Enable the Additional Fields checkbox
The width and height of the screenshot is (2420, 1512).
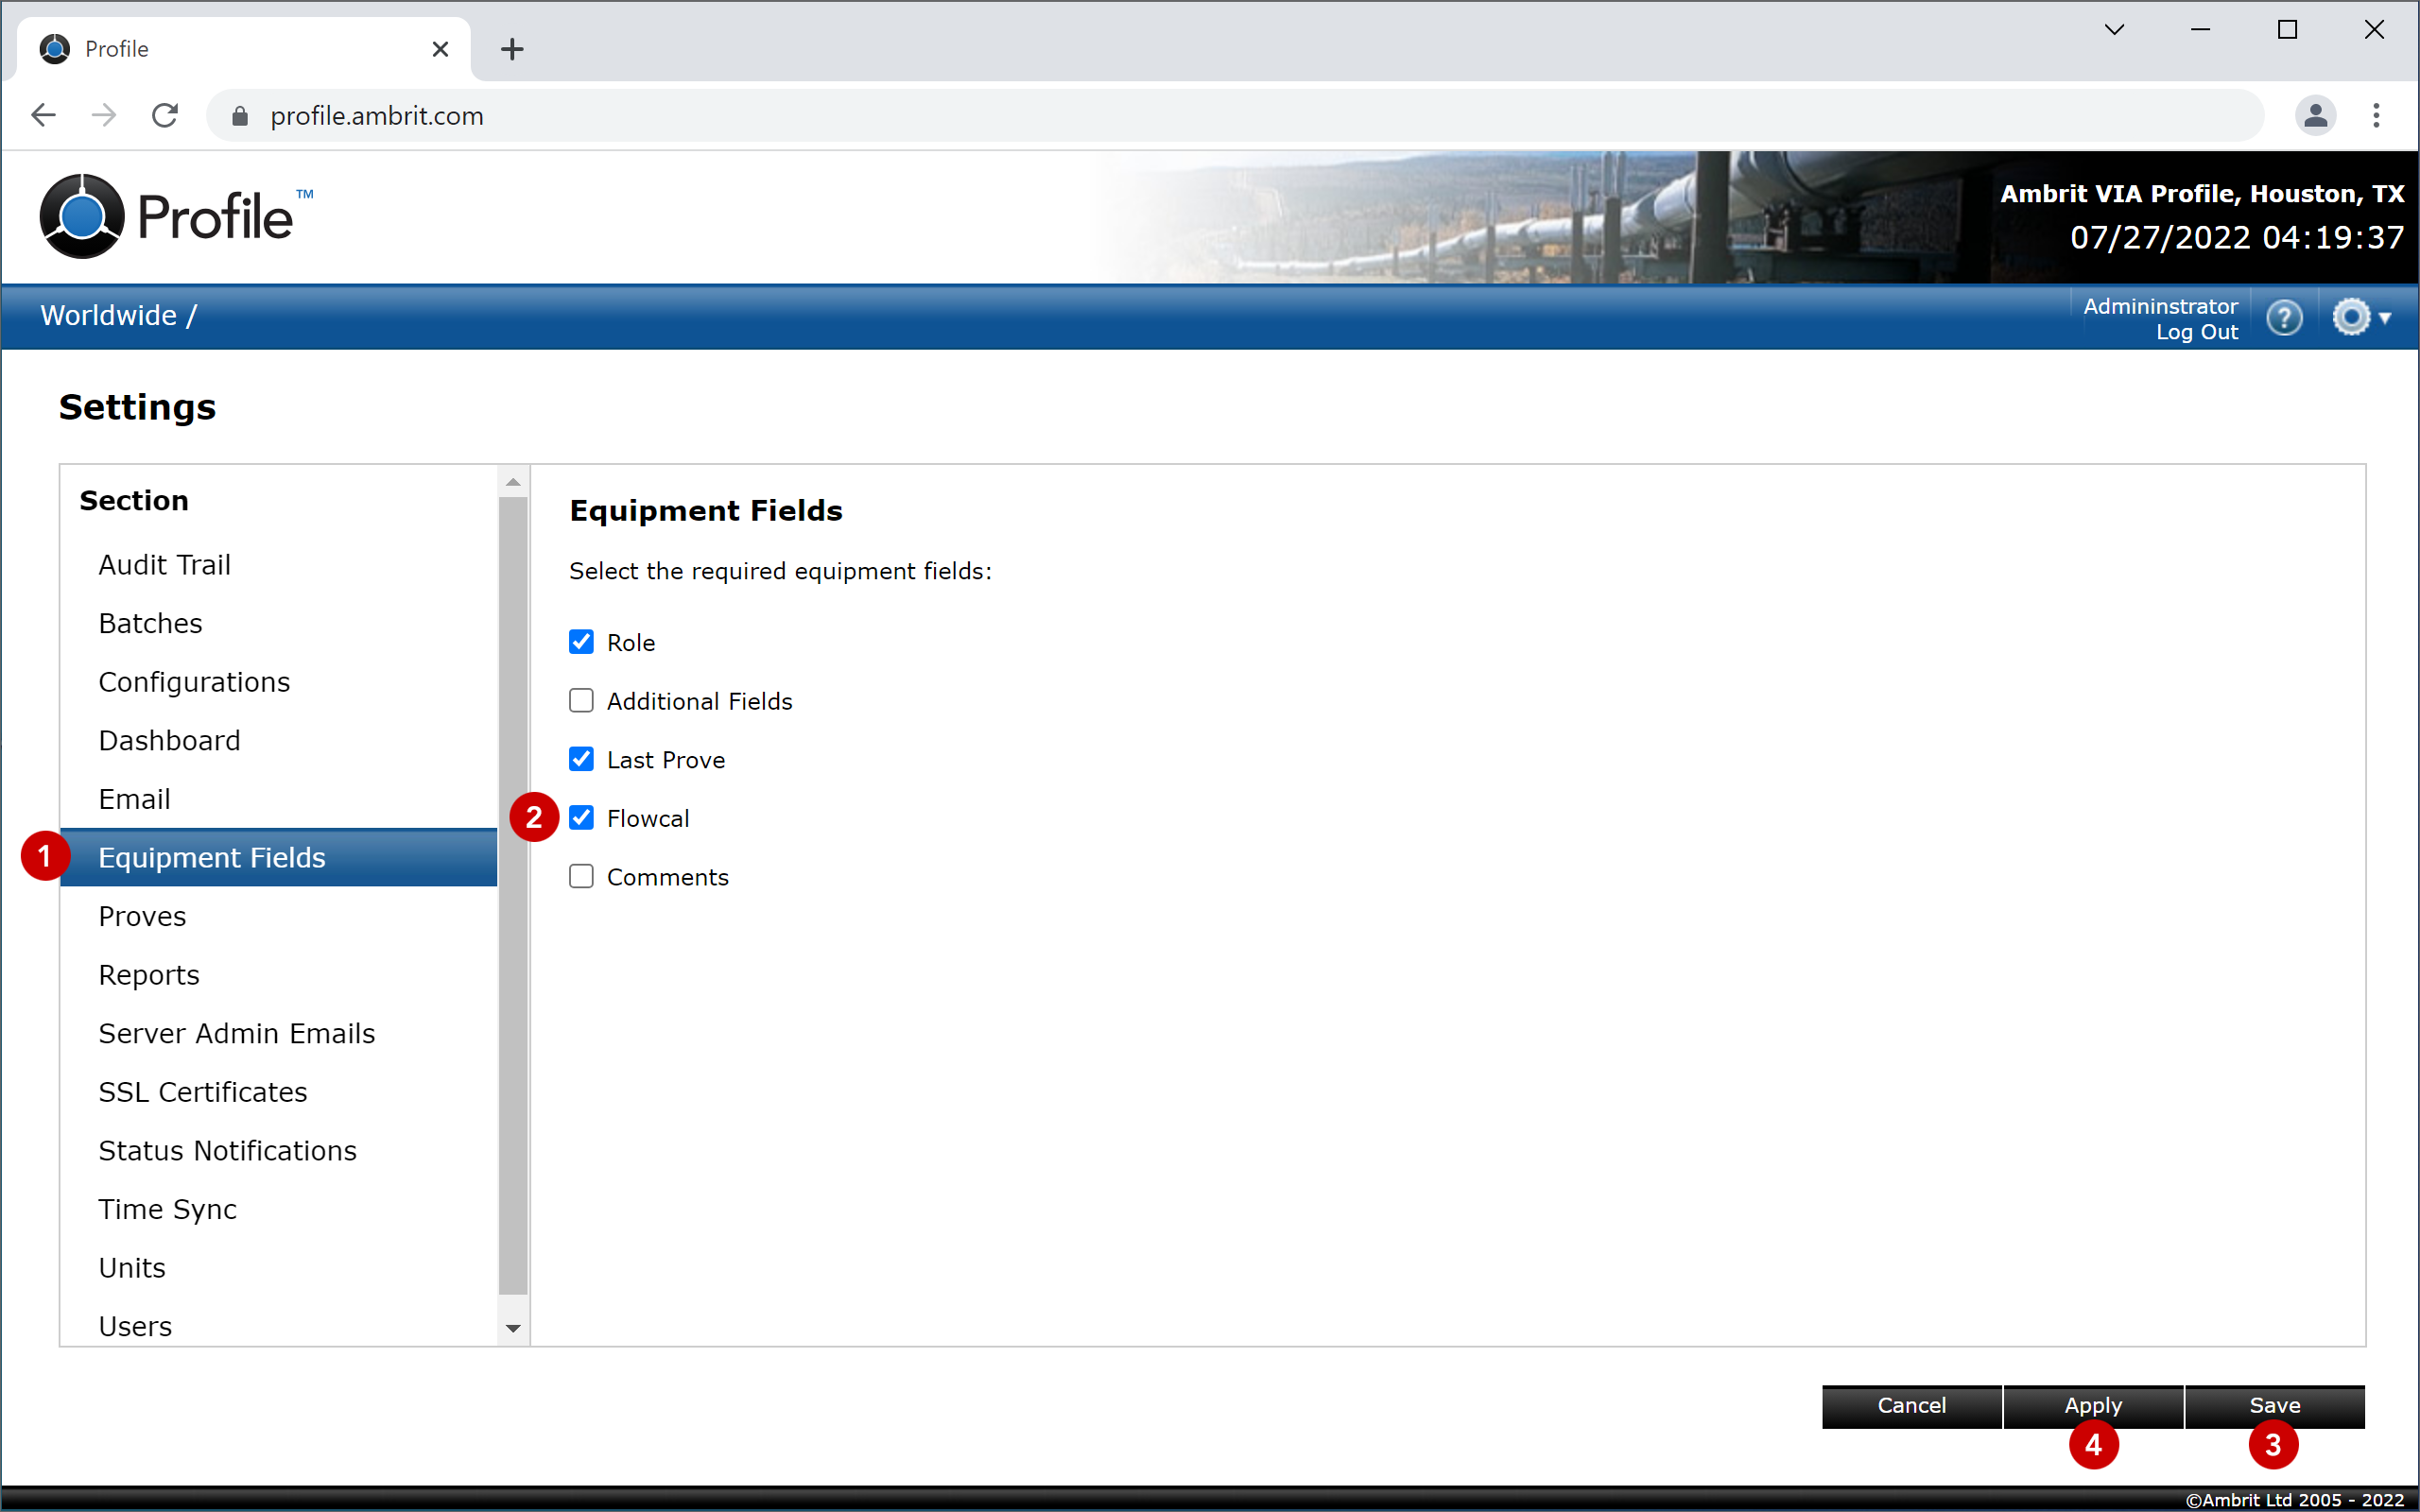[581, 700]
